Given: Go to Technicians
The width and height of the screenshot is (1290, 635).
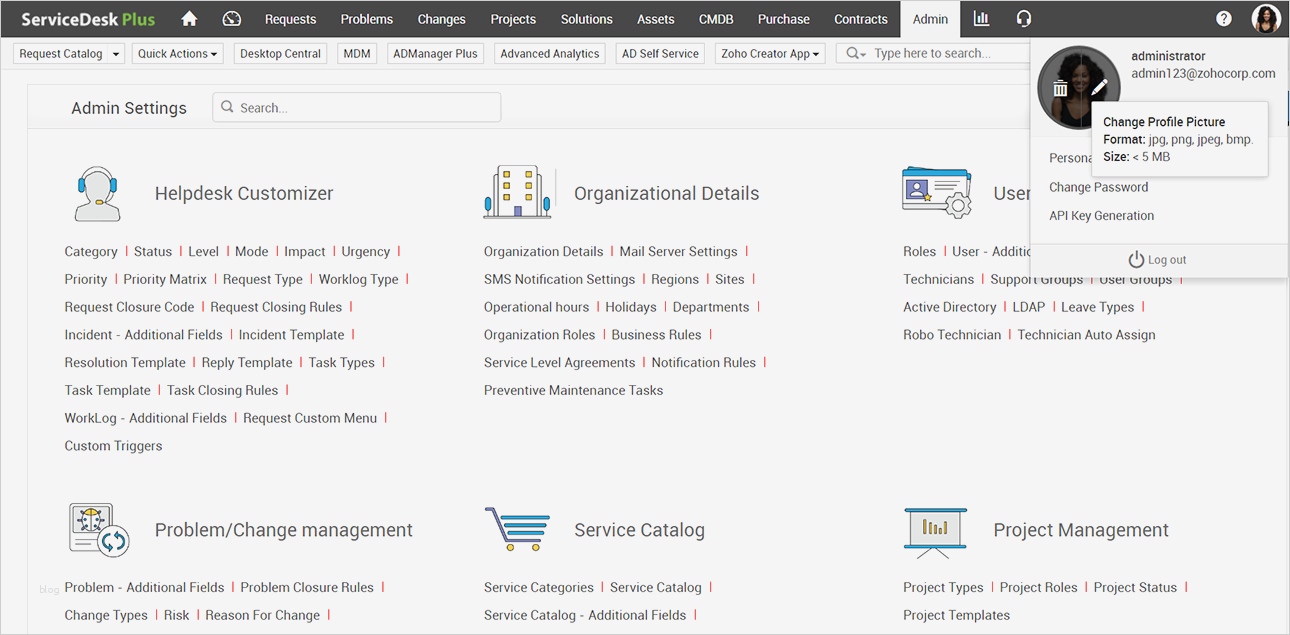Looking at the screenshot, I should 938,279.
